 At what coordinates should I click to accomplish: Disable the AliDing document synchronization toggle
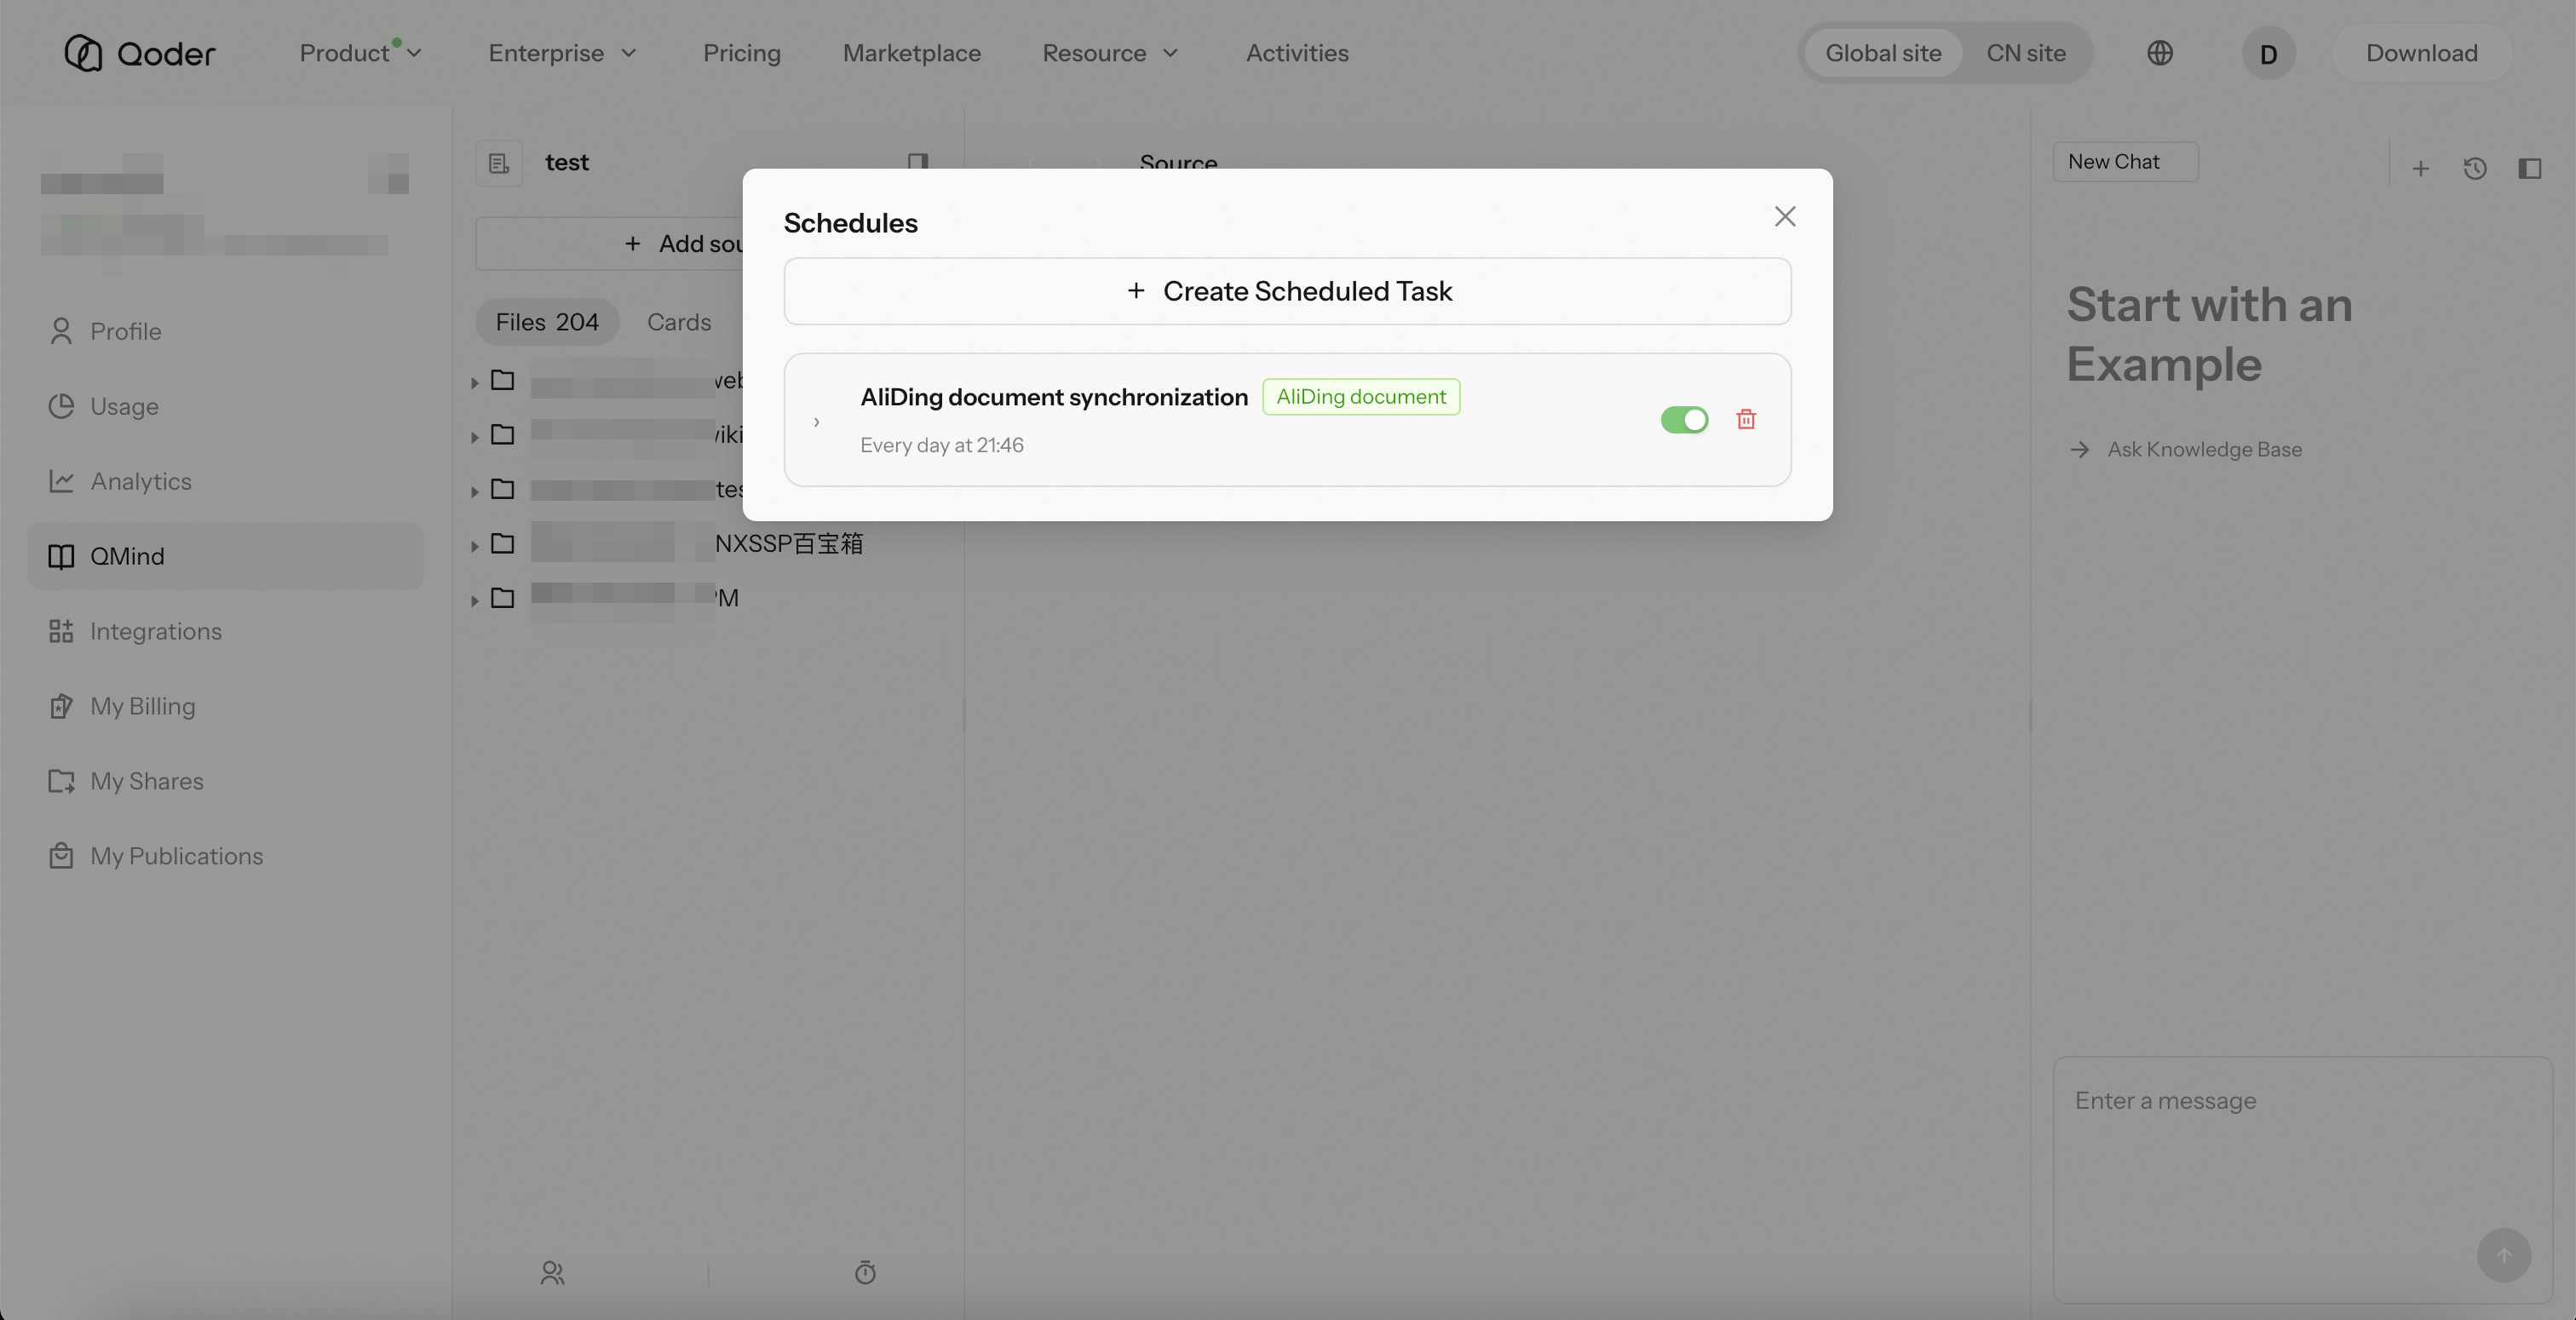1684,420
